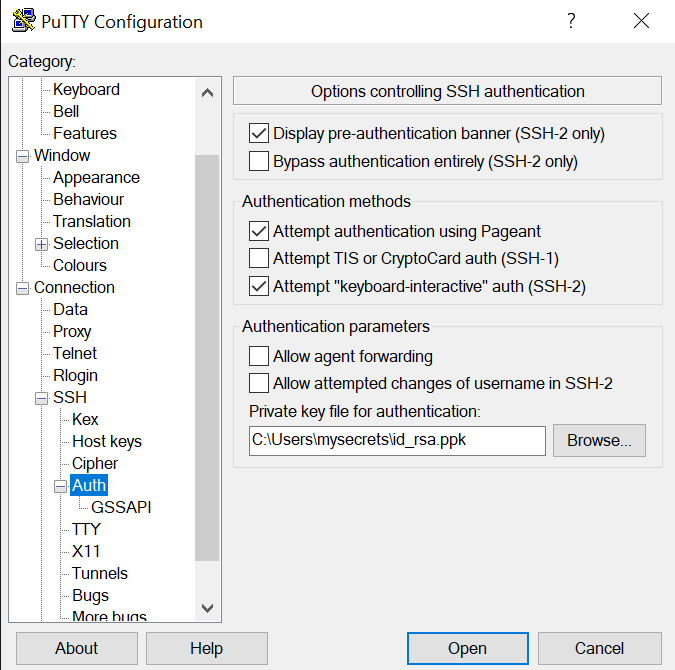Click the category list scroll up arrow
The width and height of the screenshot is (675, 670).
(207, 93)
